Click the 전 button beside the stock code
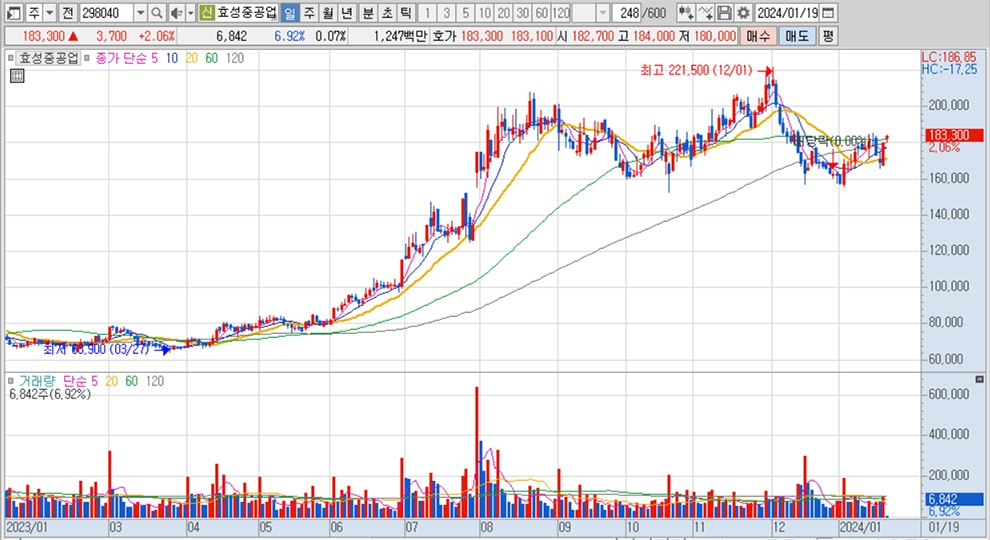 68,13
